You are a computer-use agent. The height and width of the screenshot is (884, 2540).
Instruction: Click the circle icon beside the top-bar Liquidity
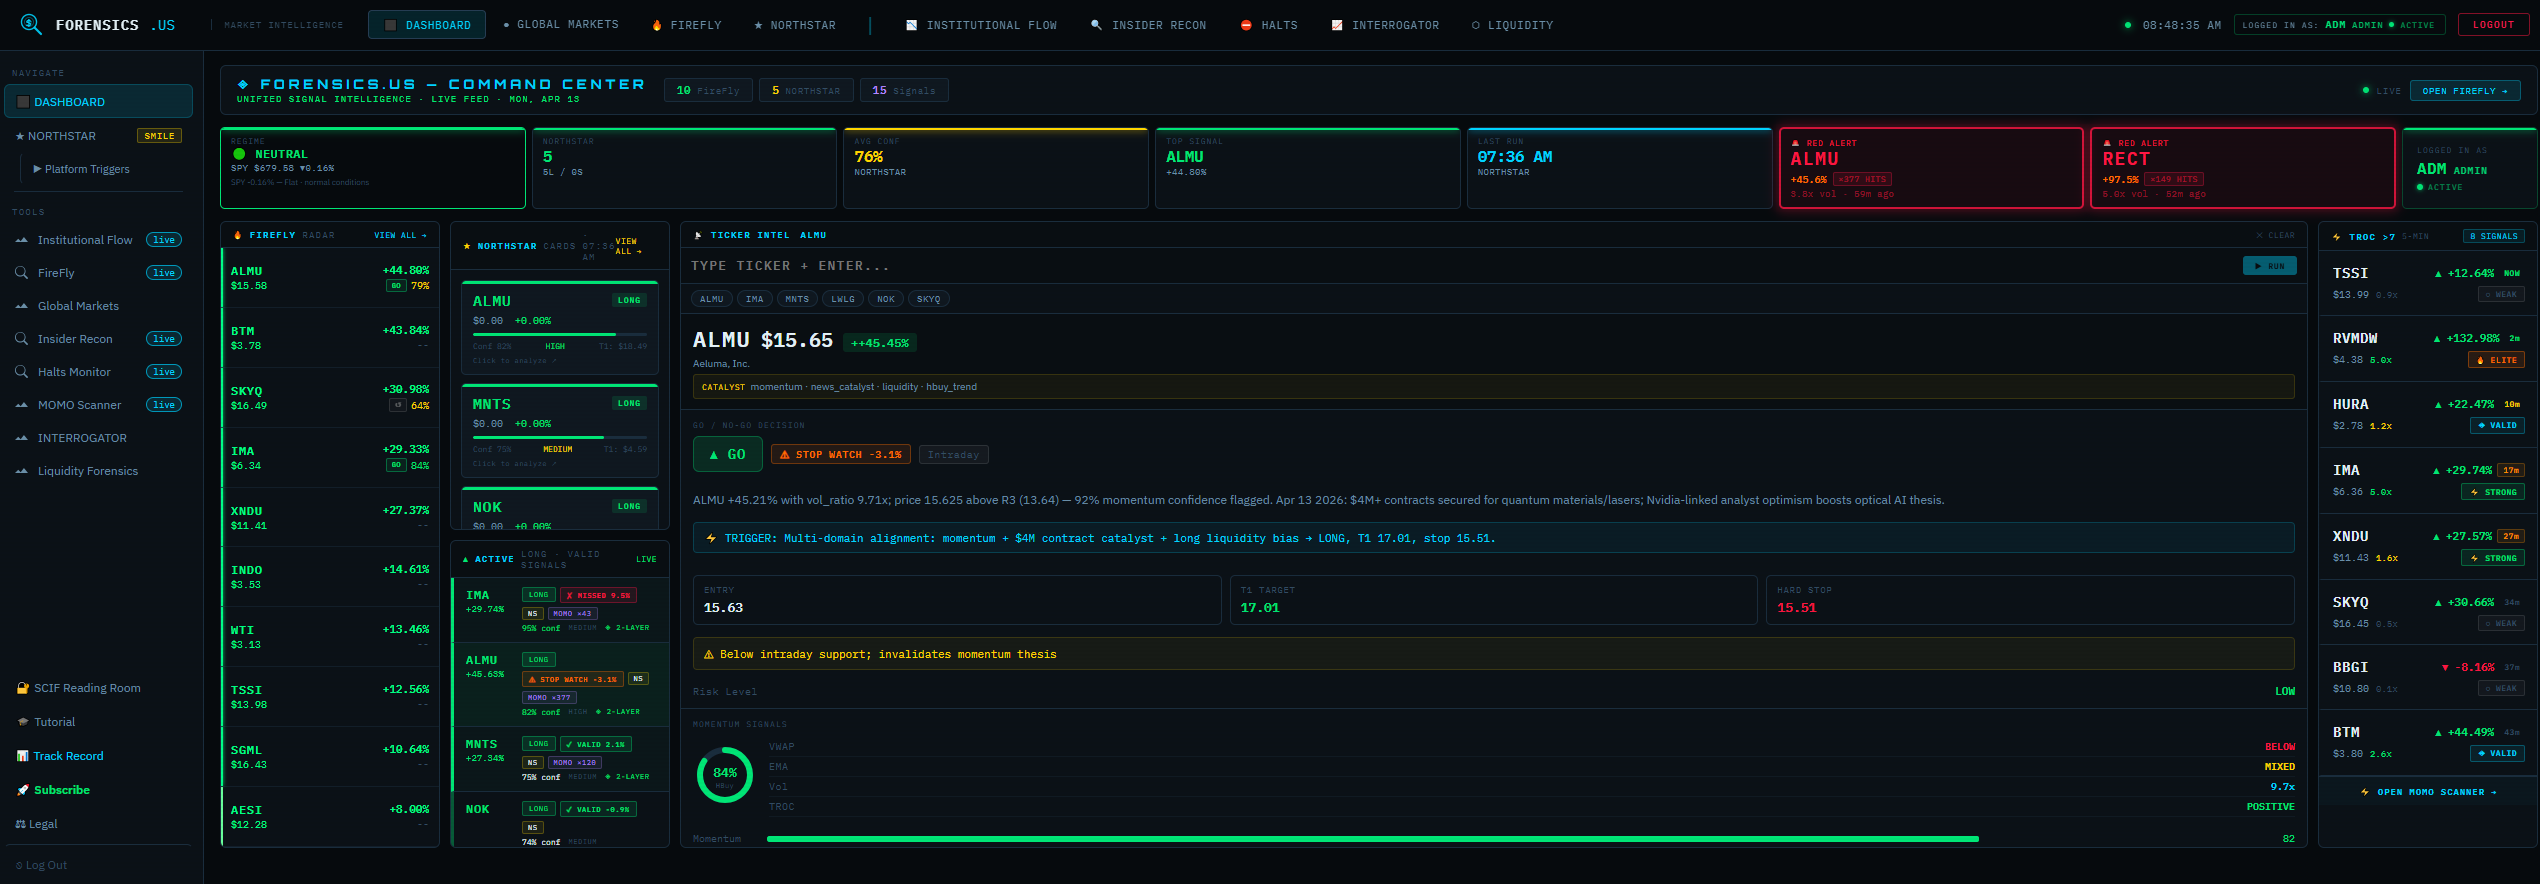point(1475,25)
